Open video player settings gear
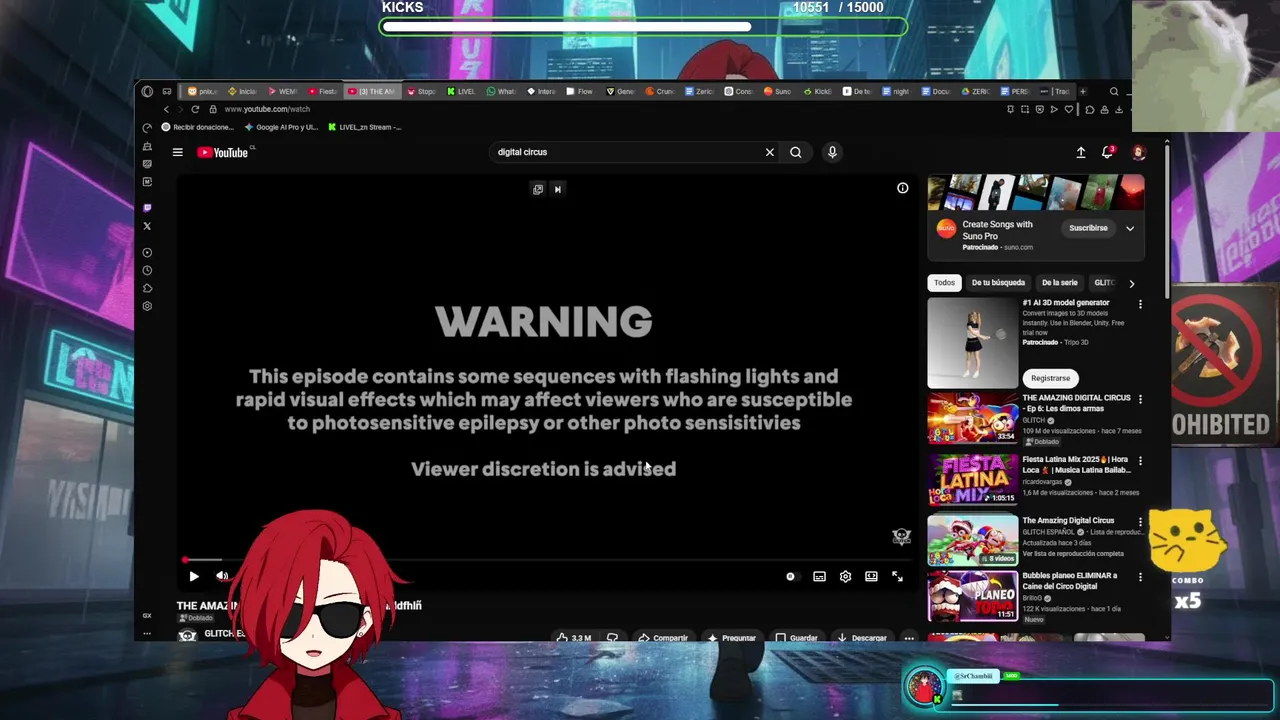Image resolution: width=1280 pixels, height=720 pixels. 845,576
